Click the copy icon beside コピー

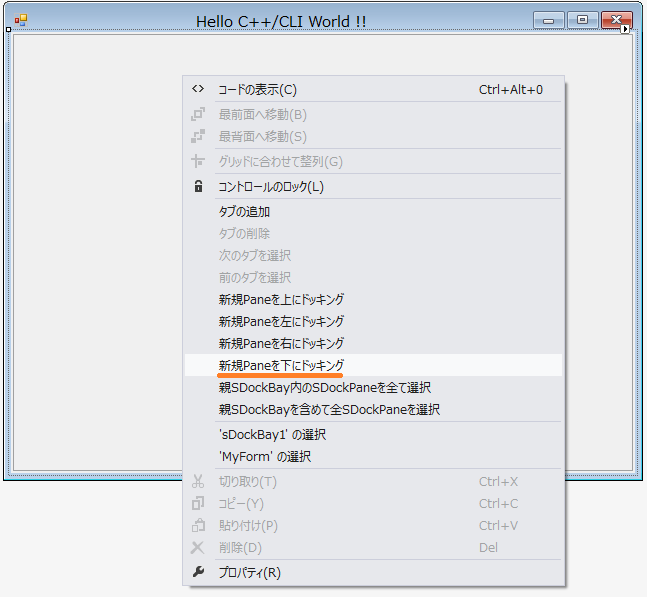click(198, 503)
